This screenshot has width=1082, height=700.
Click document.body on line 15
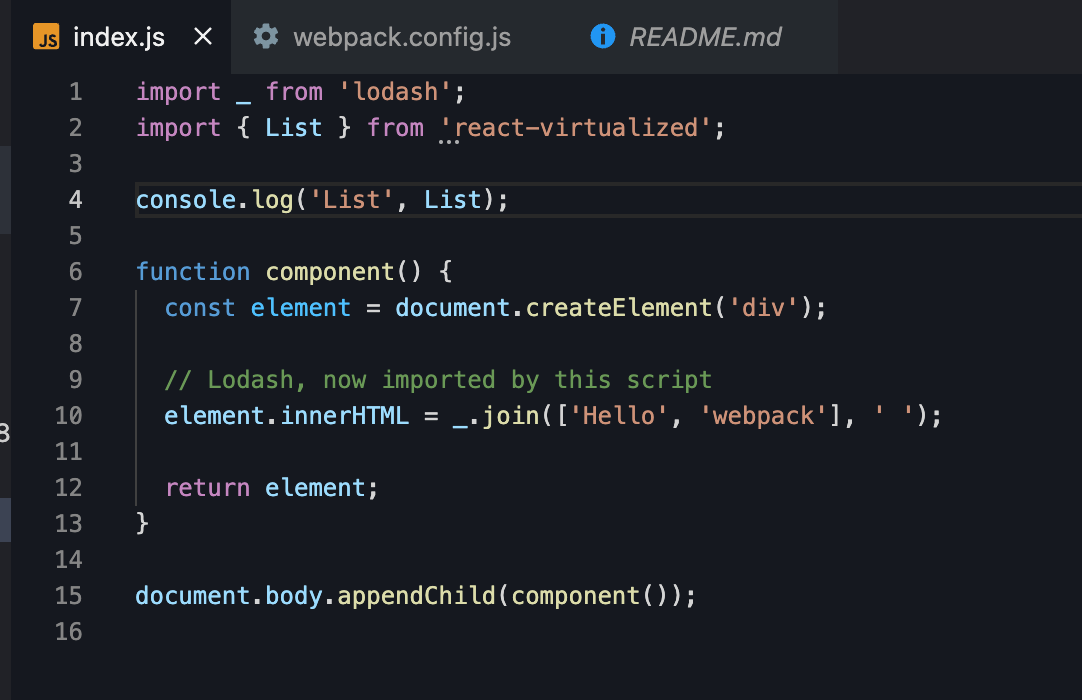click(x=228, y=596)
